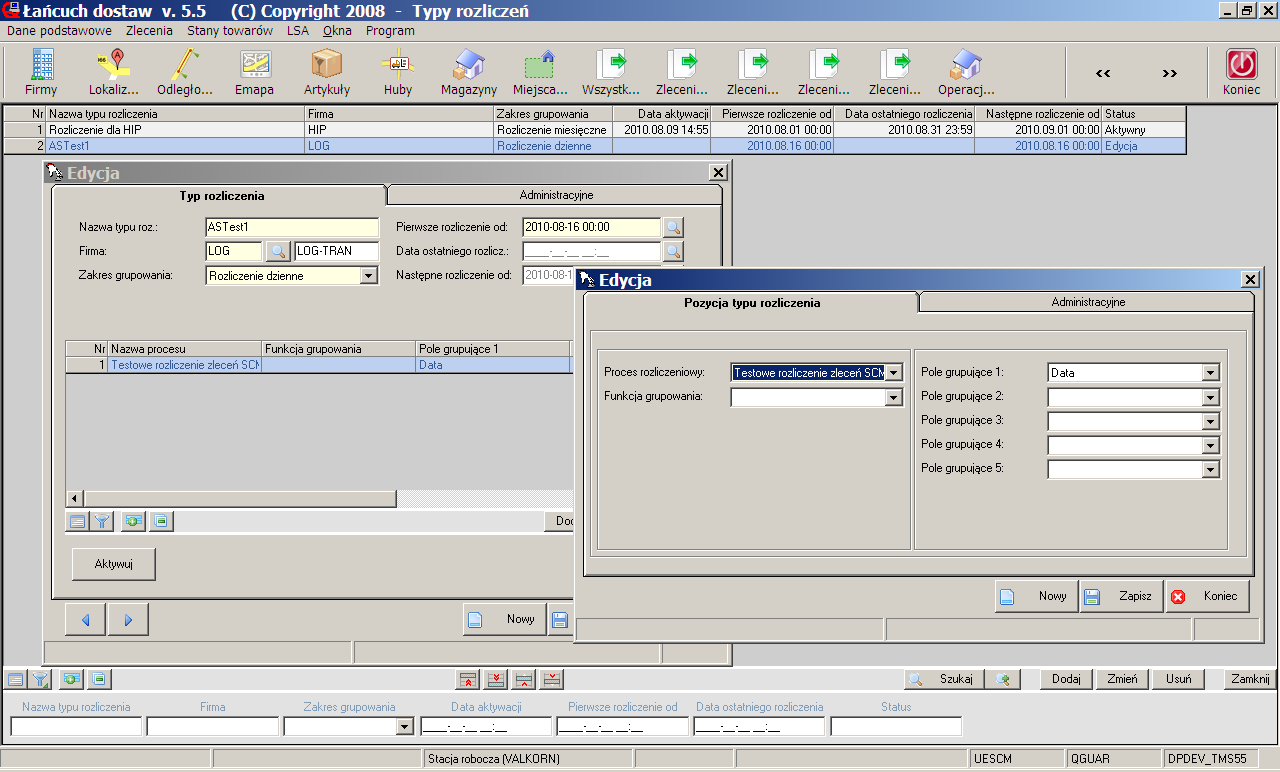Click the Data aktywacji column header
Image resolution: width=1280 pixels, height=772 pixels.
[661, 114]
